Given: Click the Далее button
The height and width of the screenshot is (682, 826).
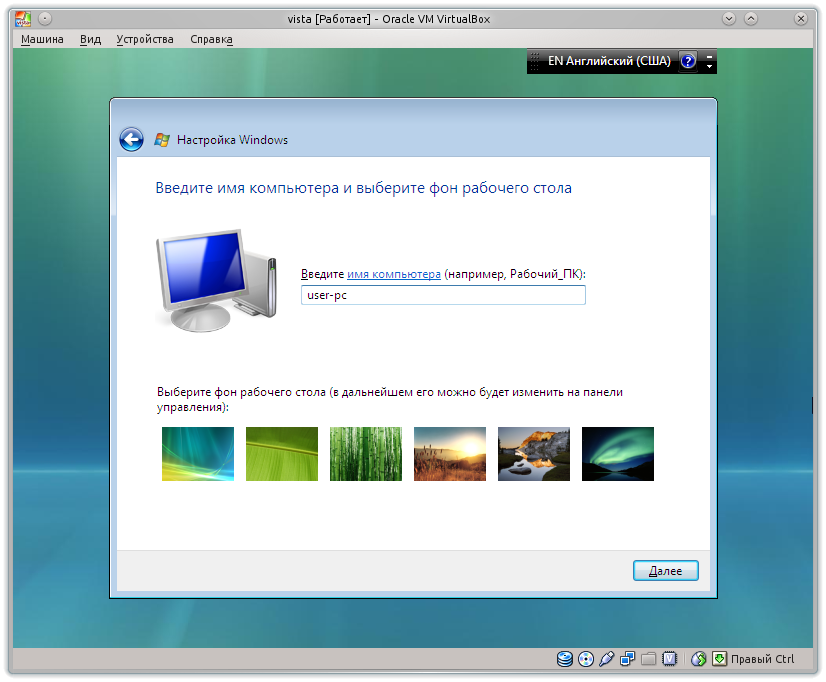Looking at the screenshot, I should [665, 570].
